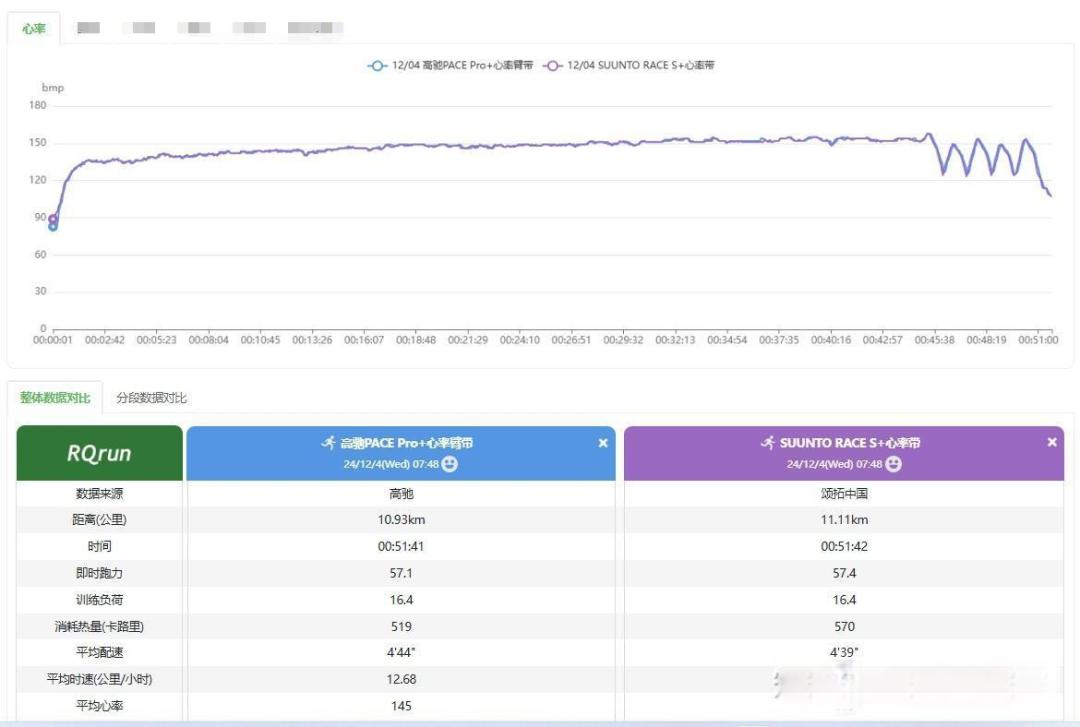
Task: Select the 心率 chart tab
Action: tap(33, 28)
